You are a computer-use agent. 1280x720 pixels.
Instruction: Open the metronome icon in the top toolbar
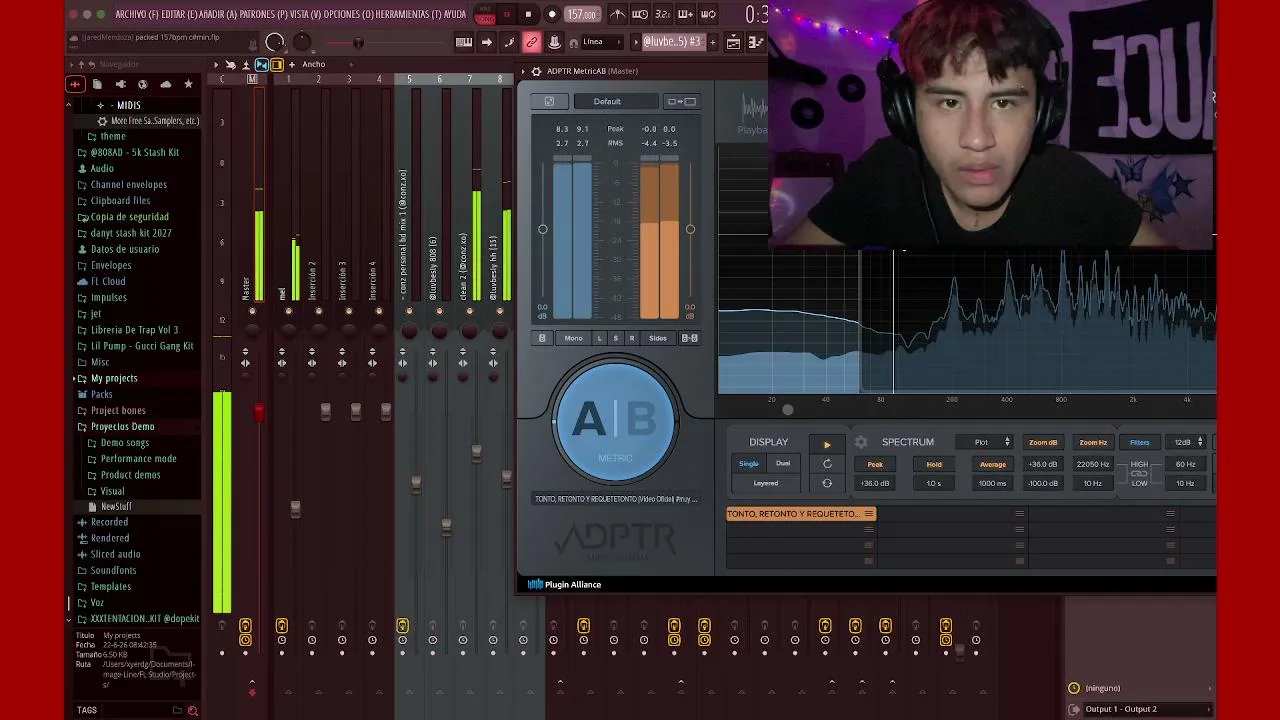[617, 14]
